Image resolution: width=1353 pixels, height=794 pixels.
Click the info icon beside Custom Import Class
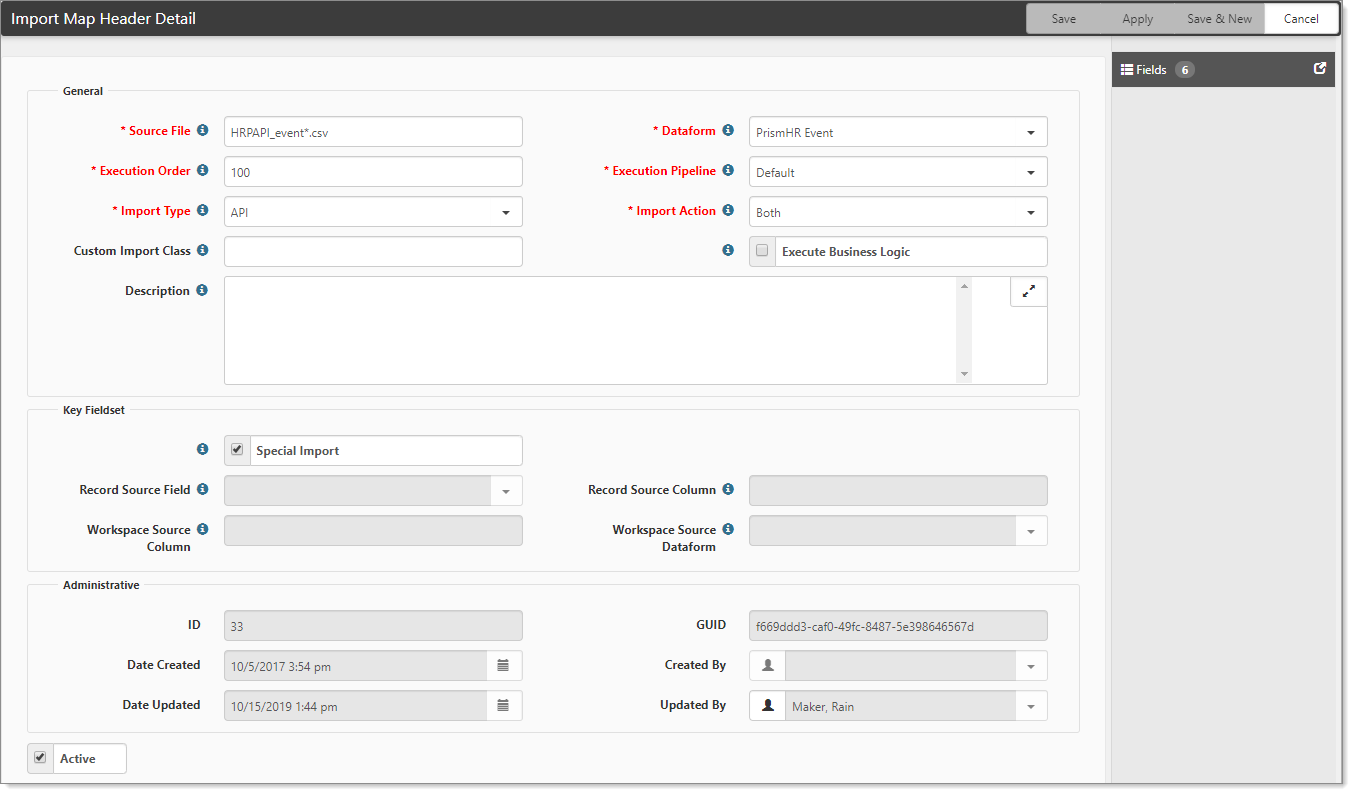[x=202, y=250]
